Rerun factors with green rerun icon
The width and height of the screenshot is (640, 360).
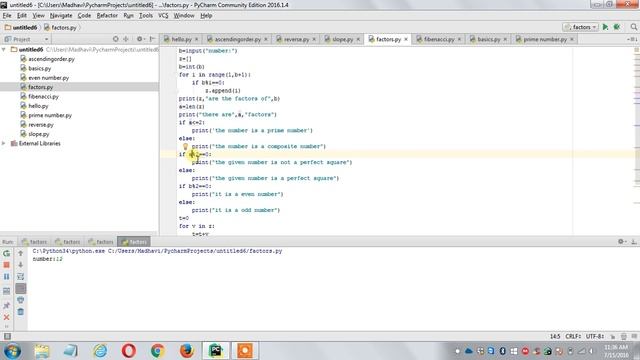click(7, 253)
